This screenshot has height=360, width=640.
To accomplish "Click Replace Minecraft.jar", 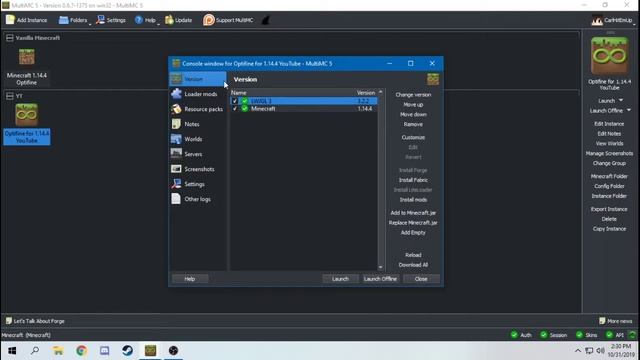I will (413, 223).
